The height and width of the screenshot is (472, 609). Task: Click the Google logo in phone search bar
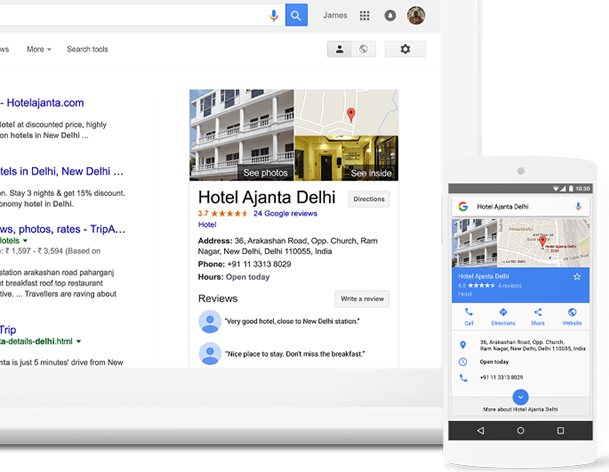(463, 206)
